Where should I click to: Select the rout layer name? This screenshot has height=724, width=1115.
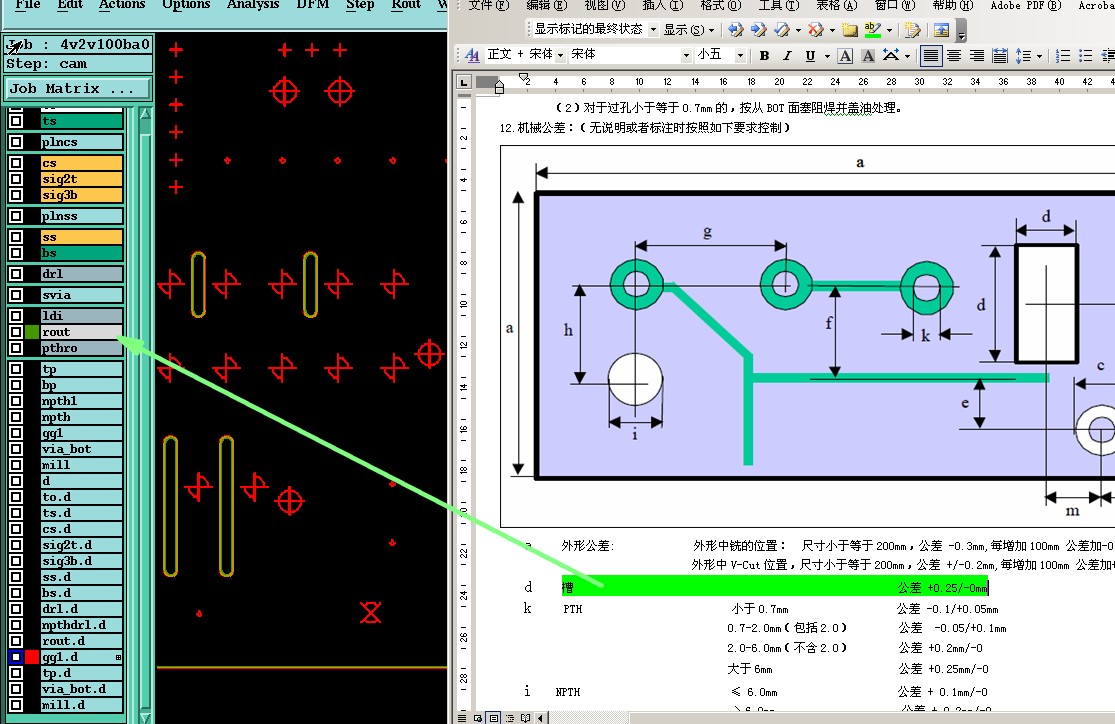pyautogui.click(x=82, y=332)
